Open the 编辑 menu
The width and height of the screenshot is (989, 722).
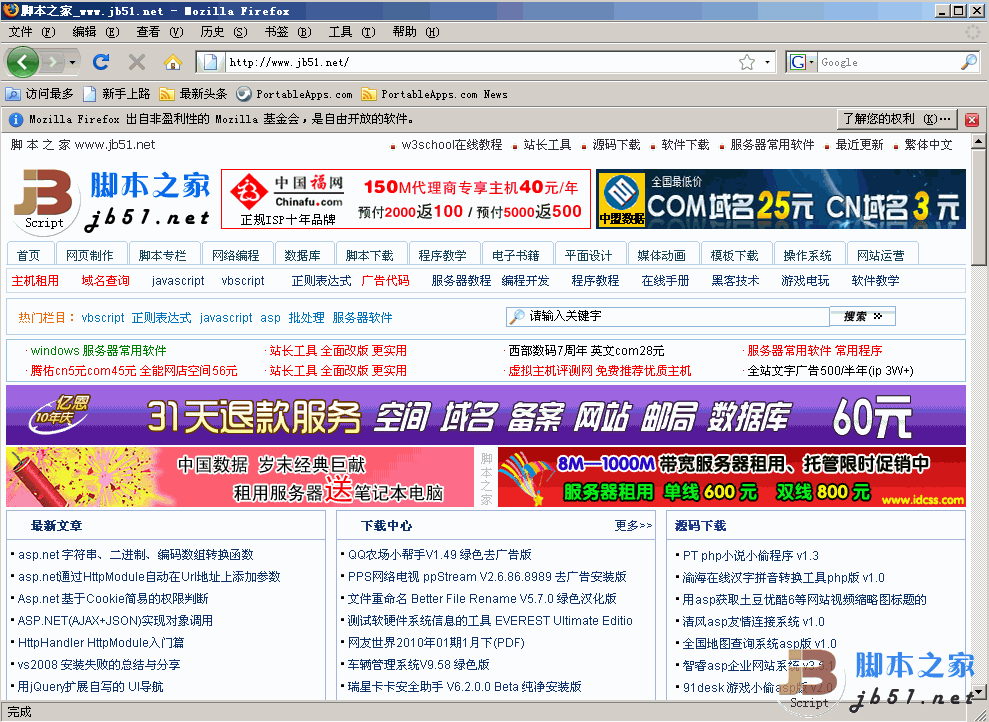pos(96,32)
